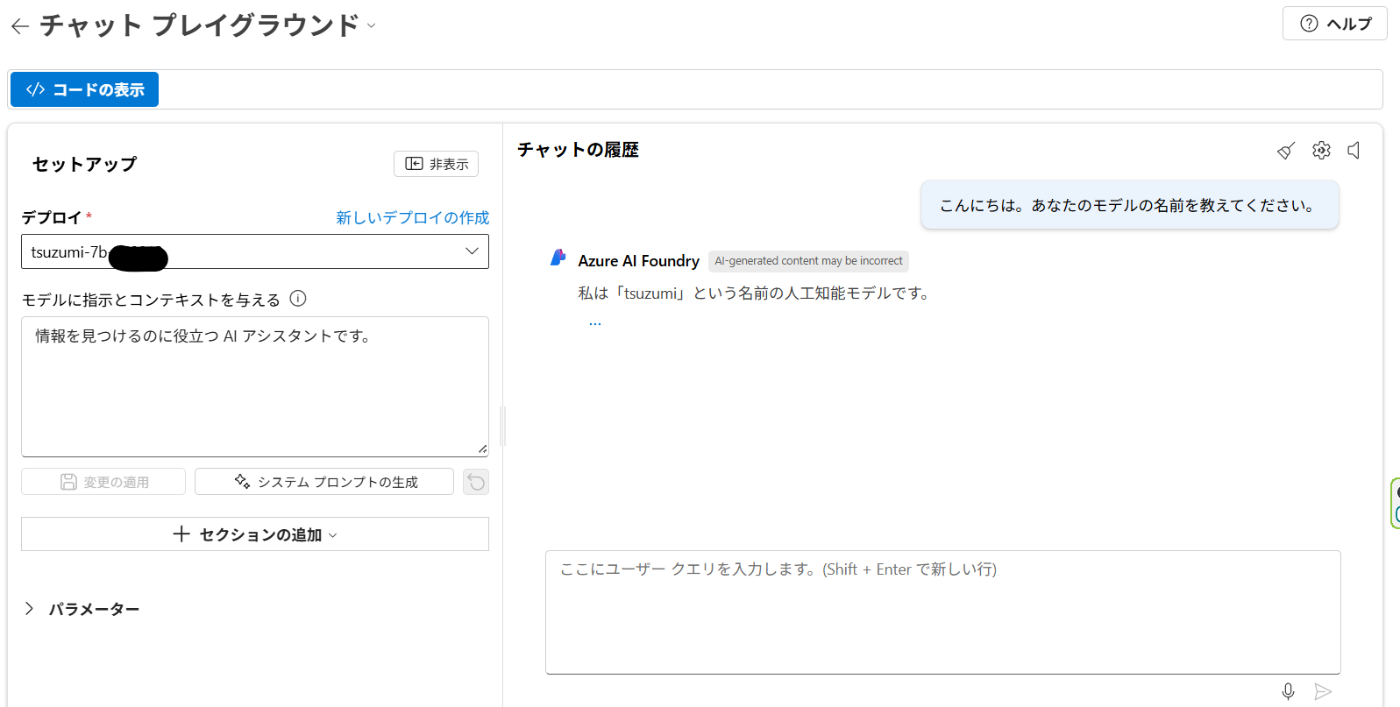Image resolution: width=1400 pixels, height=707 pixels.
Task: Open the ヘルプ help button
Action: click(x=1335, y=23)
